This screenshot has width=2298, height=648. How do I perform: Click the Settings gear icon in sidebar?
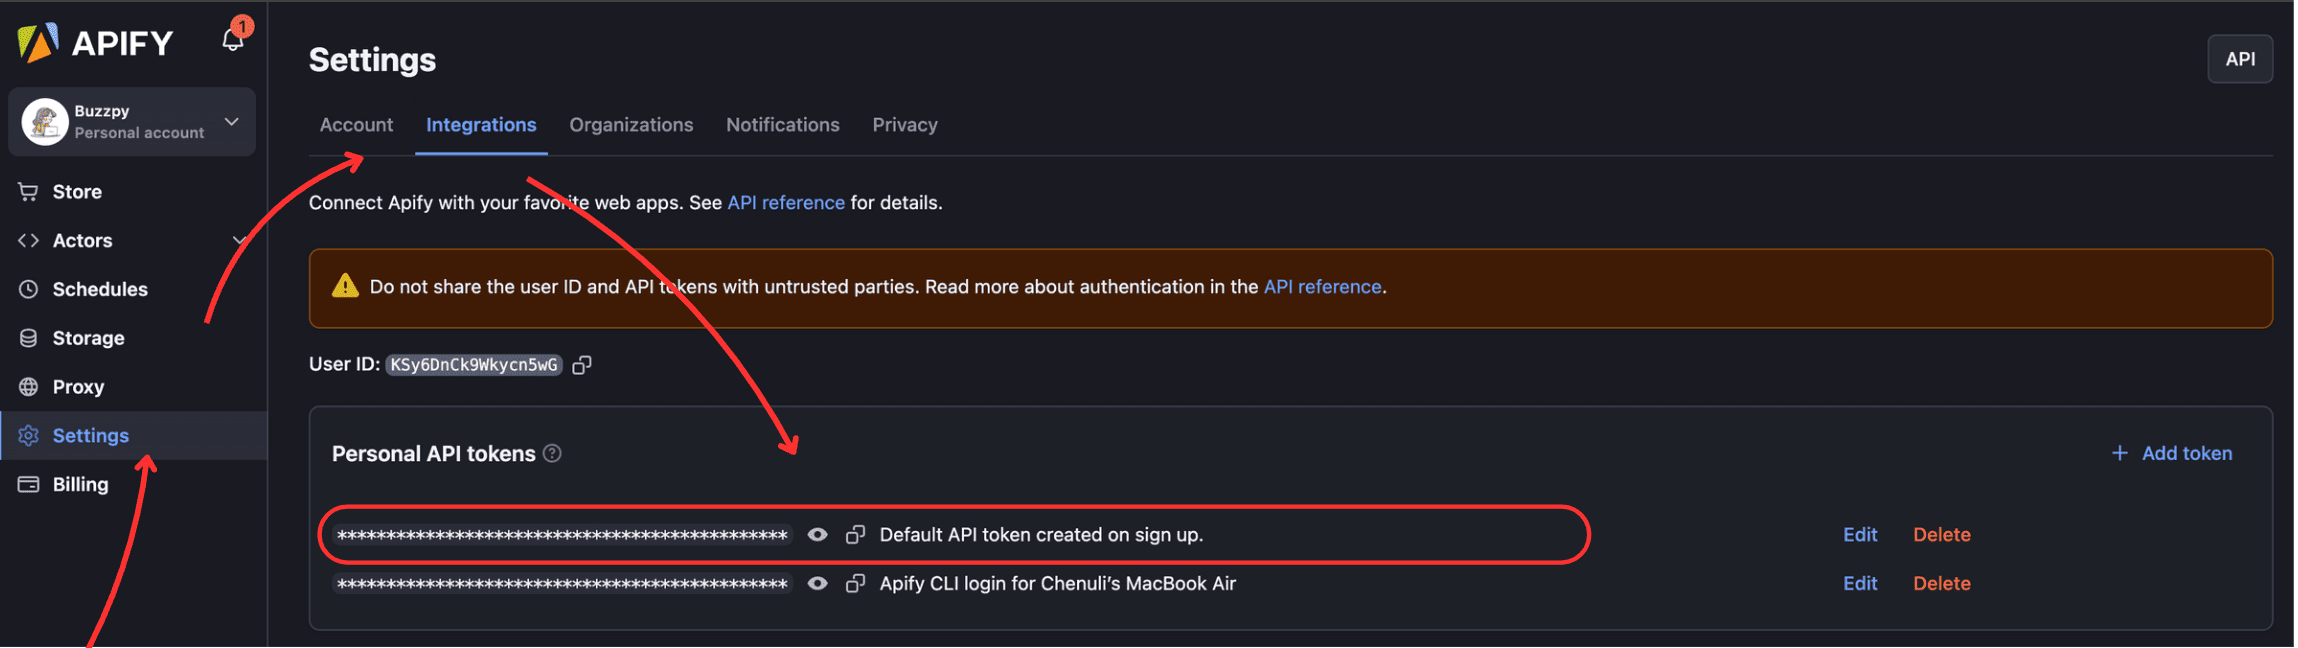click(27, 435)
